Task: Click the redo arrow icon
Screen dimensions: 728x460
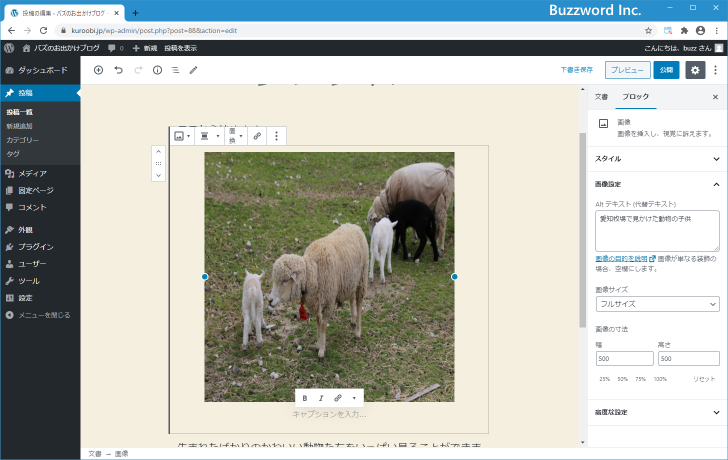Action: pos(138,70)
